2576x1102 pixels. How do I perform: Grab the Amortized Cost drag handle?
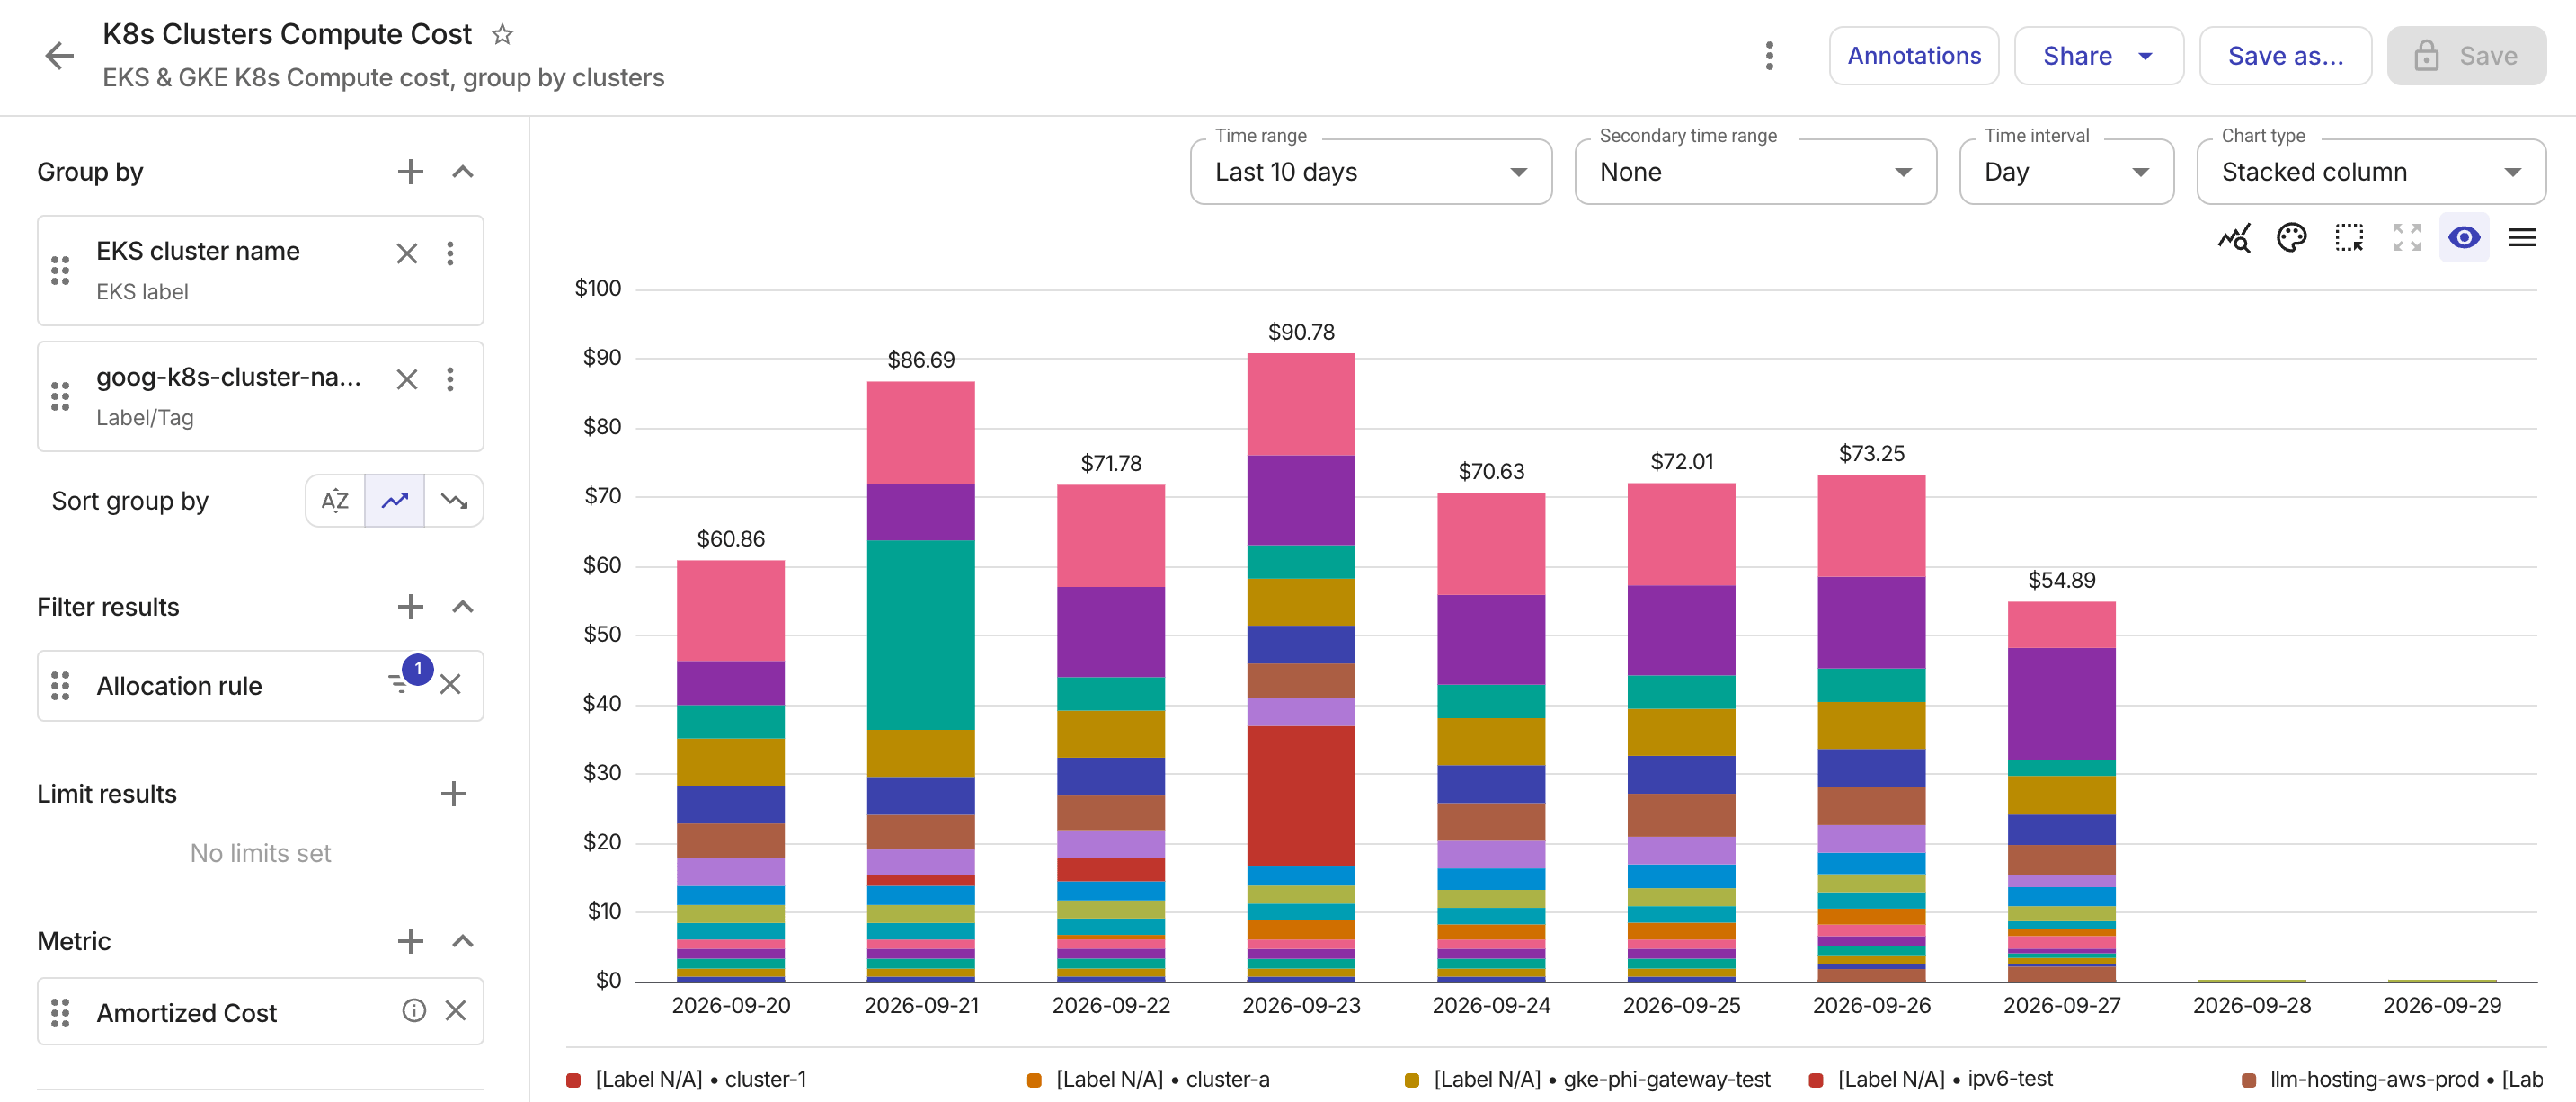[x=60, y=1013]
